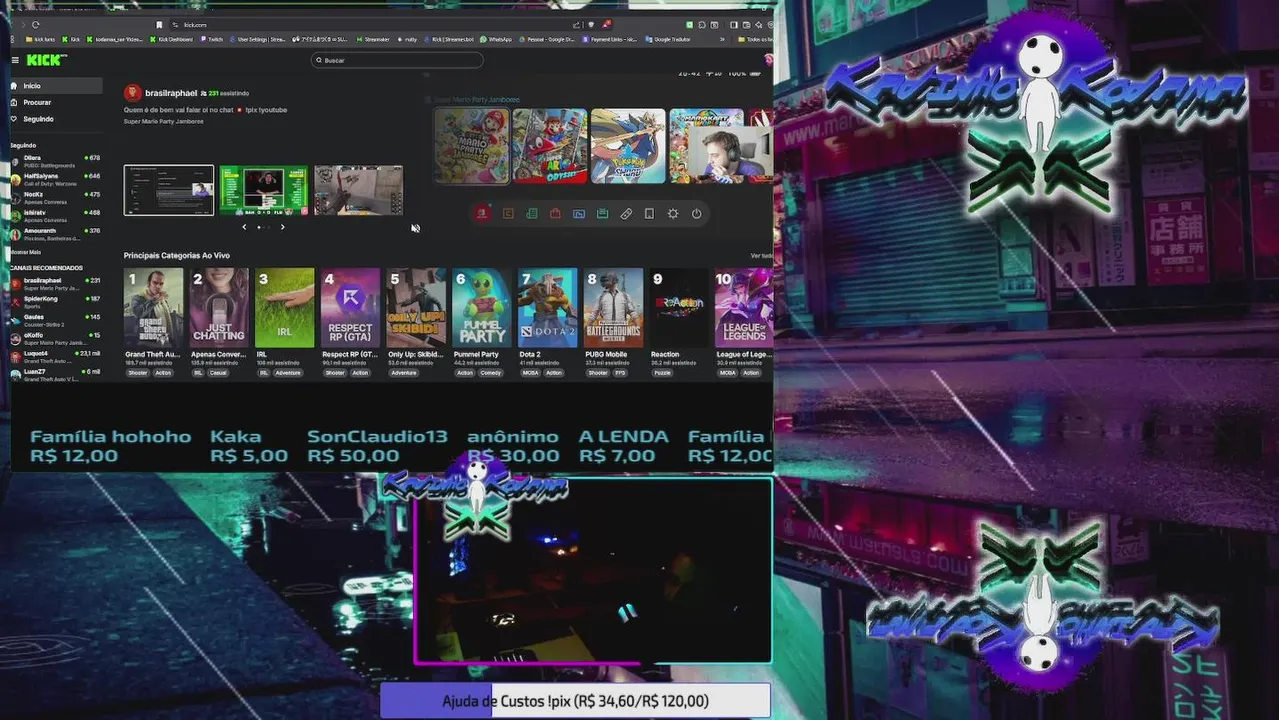The width and height of the screenshot is (1279, 720).
Task: Open recommended channel SpiderKong
Action: 56,301
